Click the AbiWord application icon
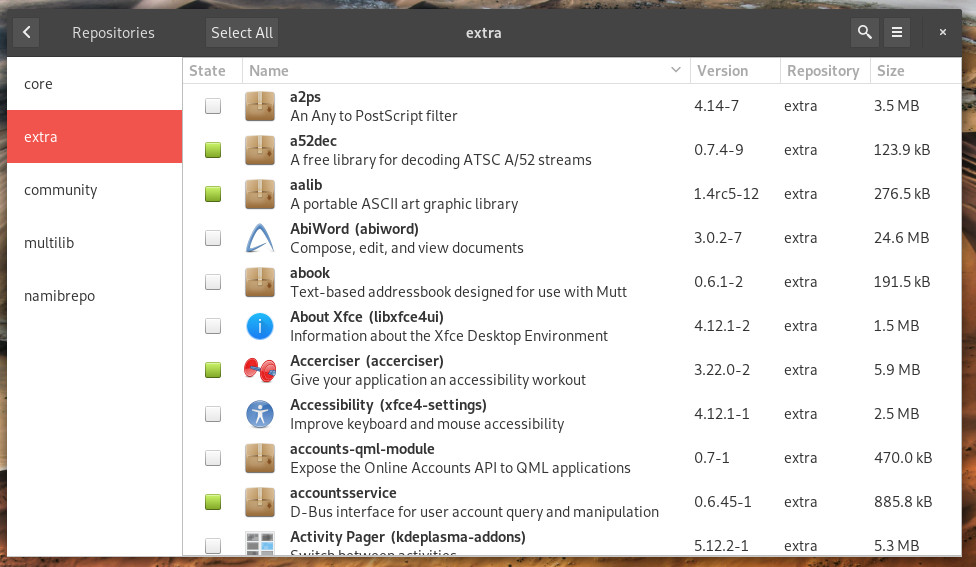The image size is (976, 567). (260, 238)
